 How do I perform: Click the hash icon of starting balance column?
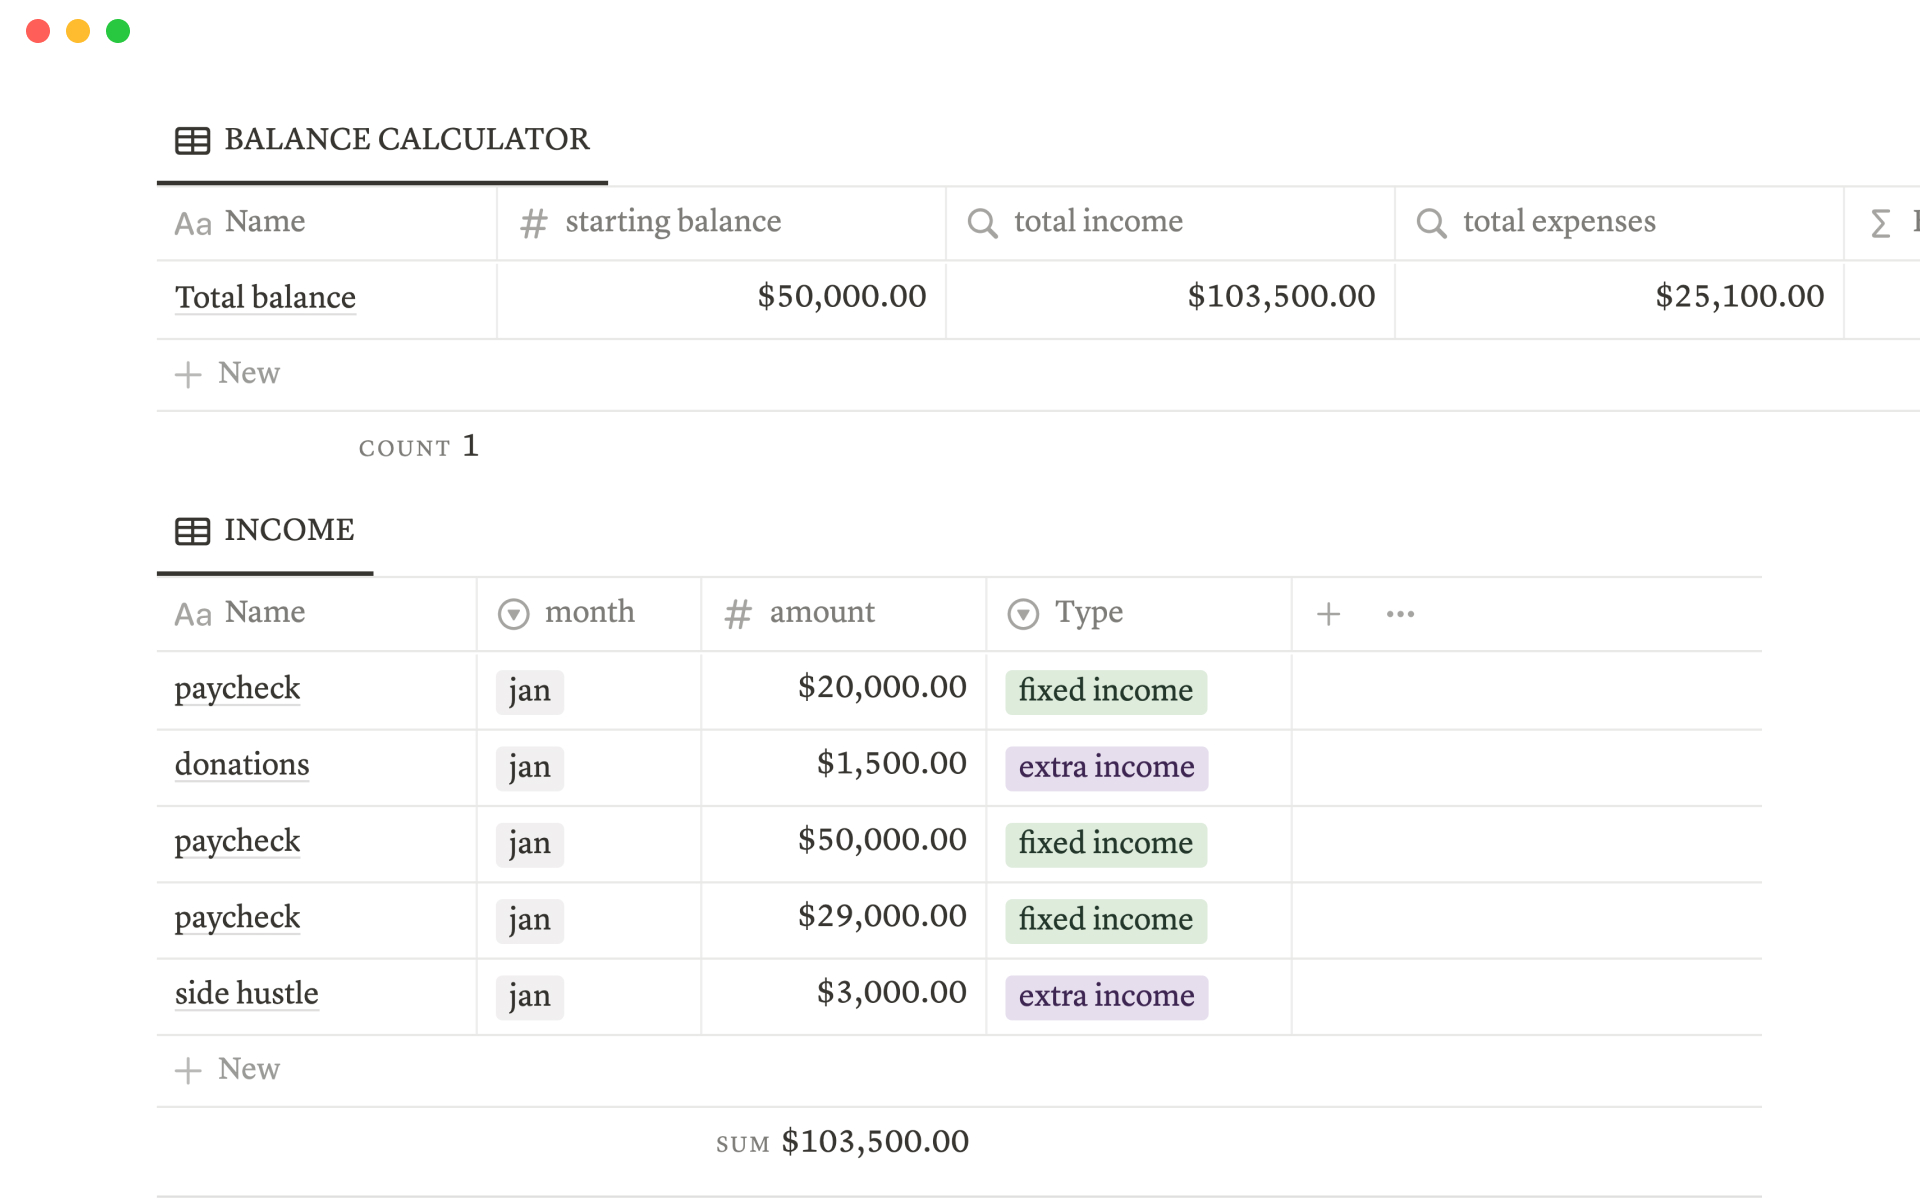coord(534,223)
